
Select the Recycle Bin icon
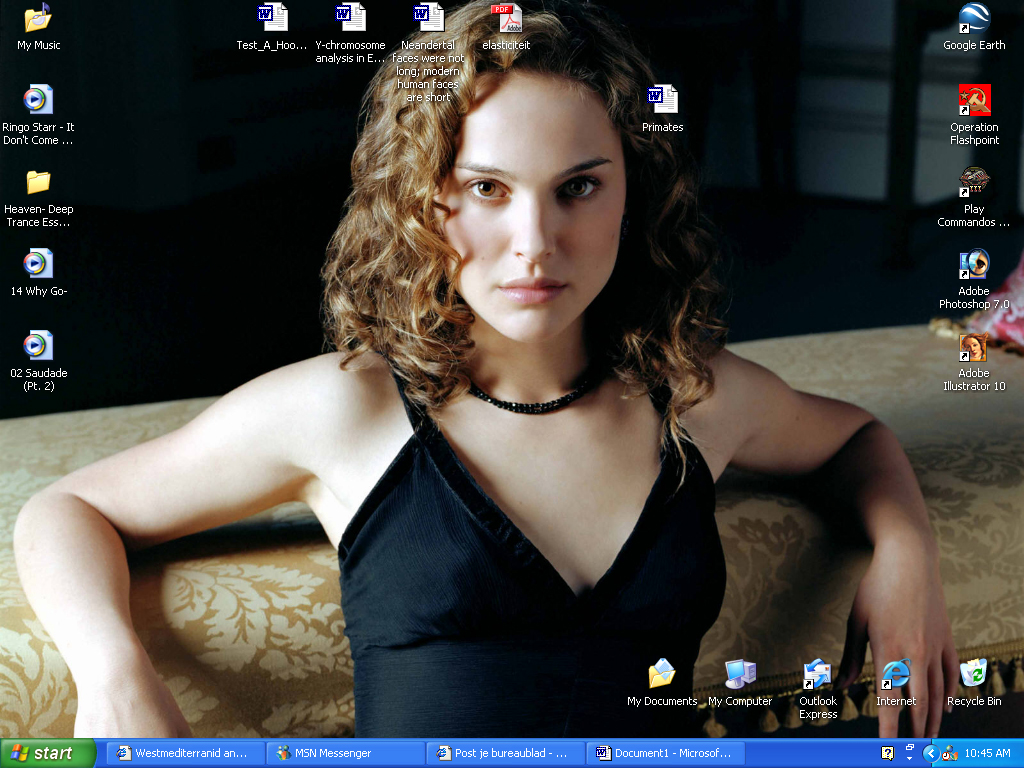pyautogui.click(x=973, y=674)
